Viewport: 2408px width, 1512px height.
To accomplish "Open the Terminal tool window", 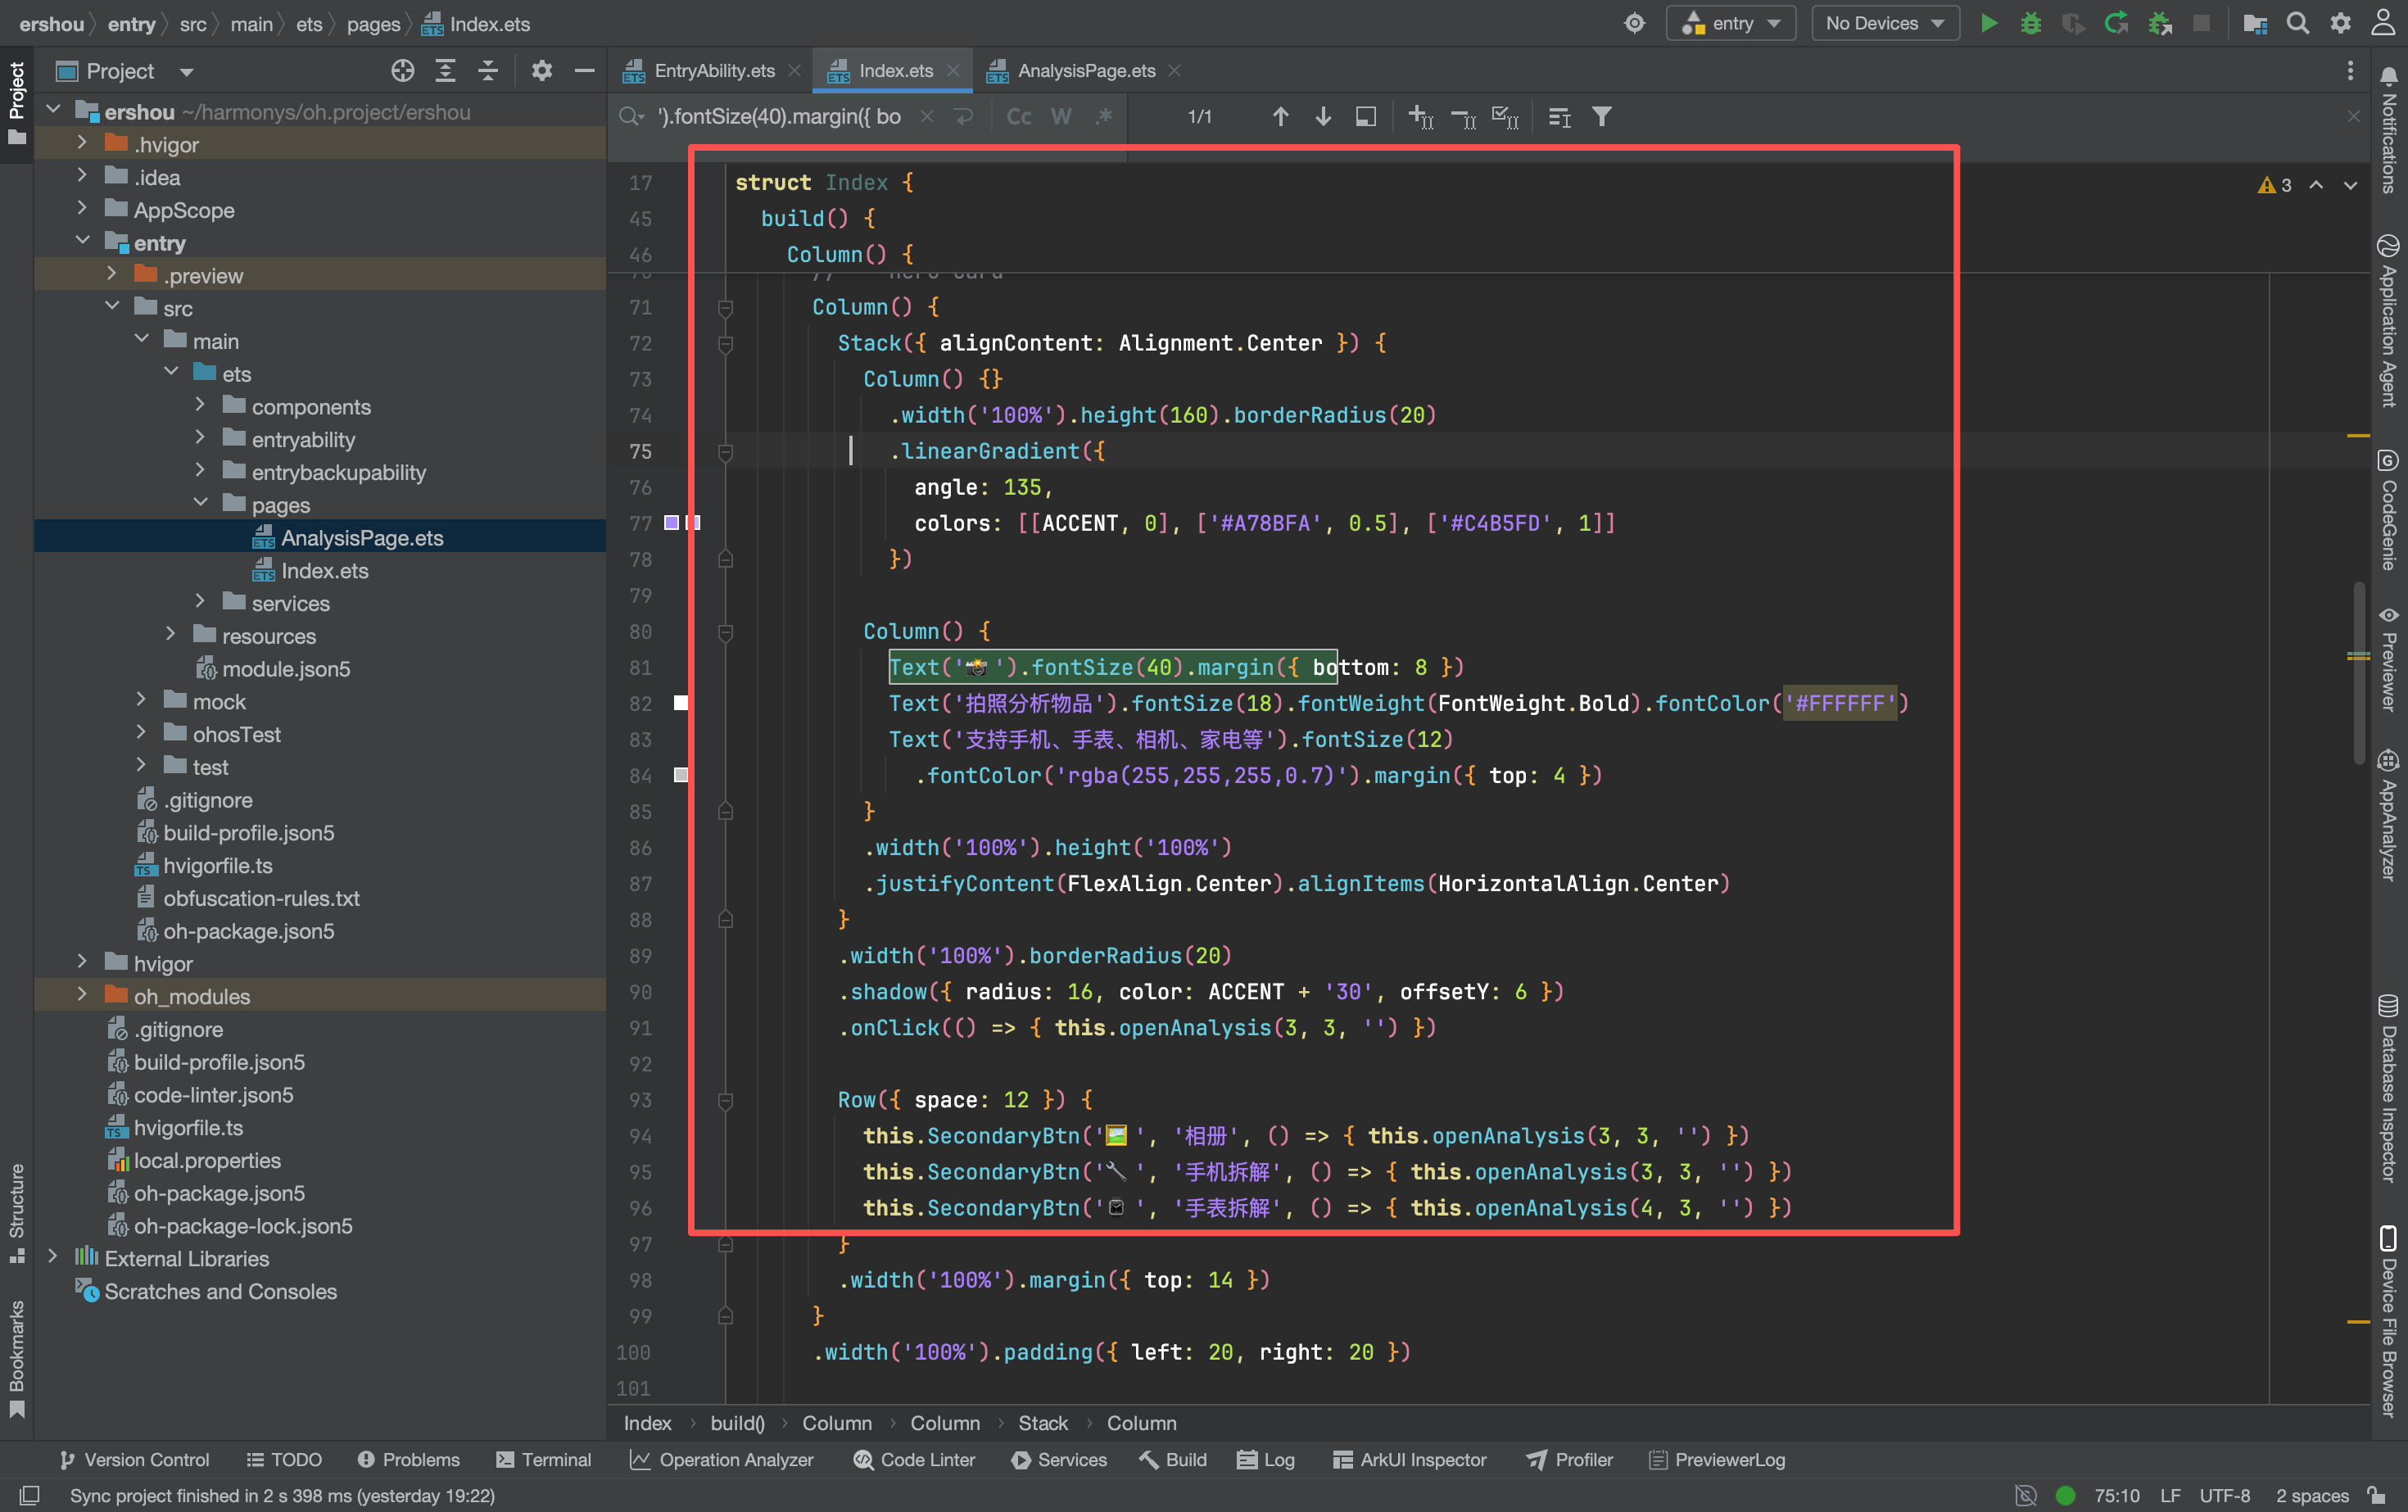I will pyautogui.click(x=544, y=1460).
